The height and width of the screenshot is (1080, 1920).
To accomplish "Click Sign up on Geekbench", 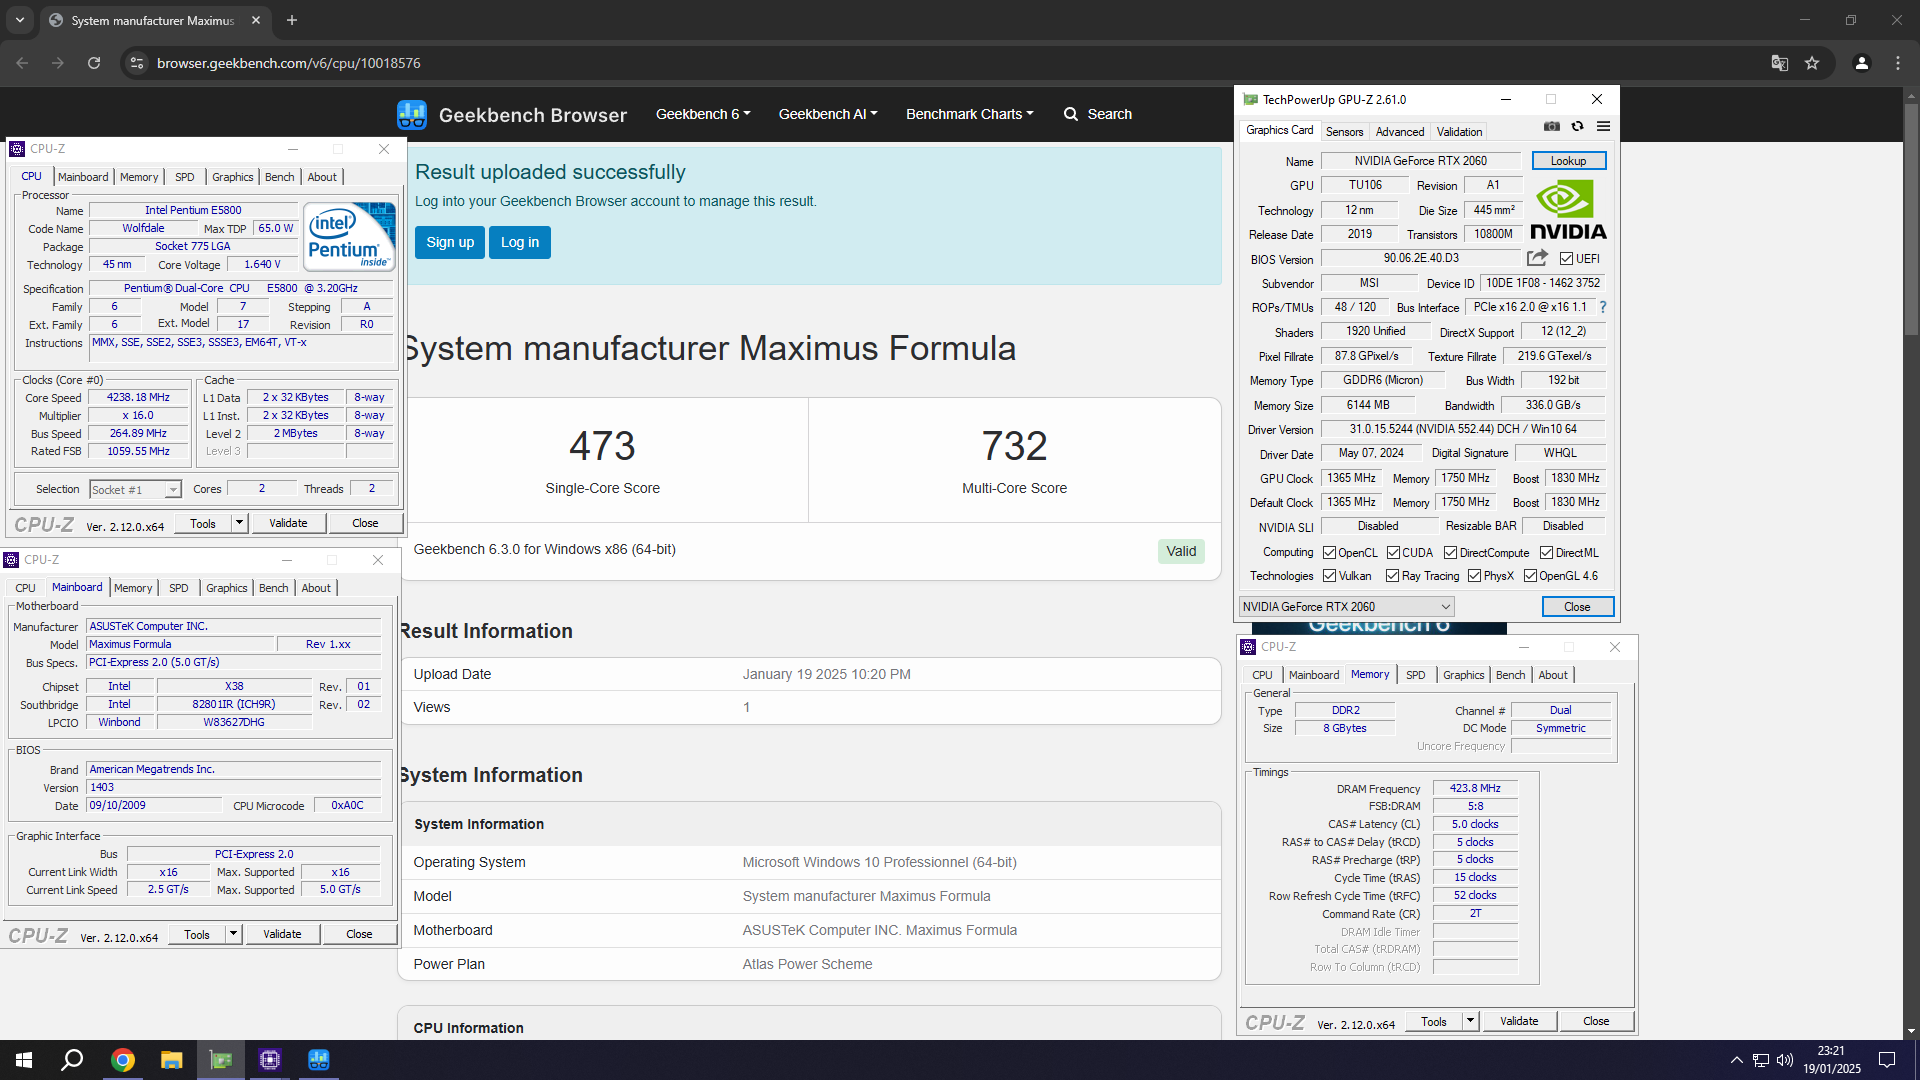I will pyautogui.click(x=450, y=242).
